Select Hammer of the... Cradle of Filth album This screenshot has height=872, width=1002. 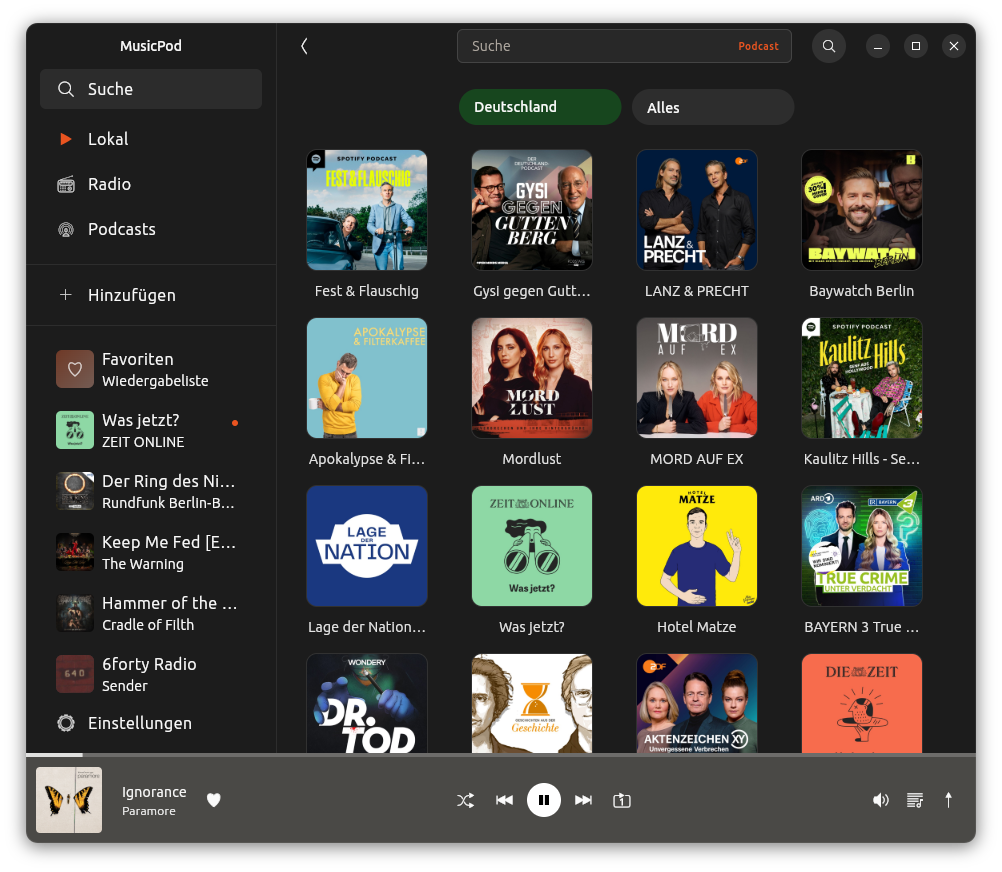(x=151, y=613)
